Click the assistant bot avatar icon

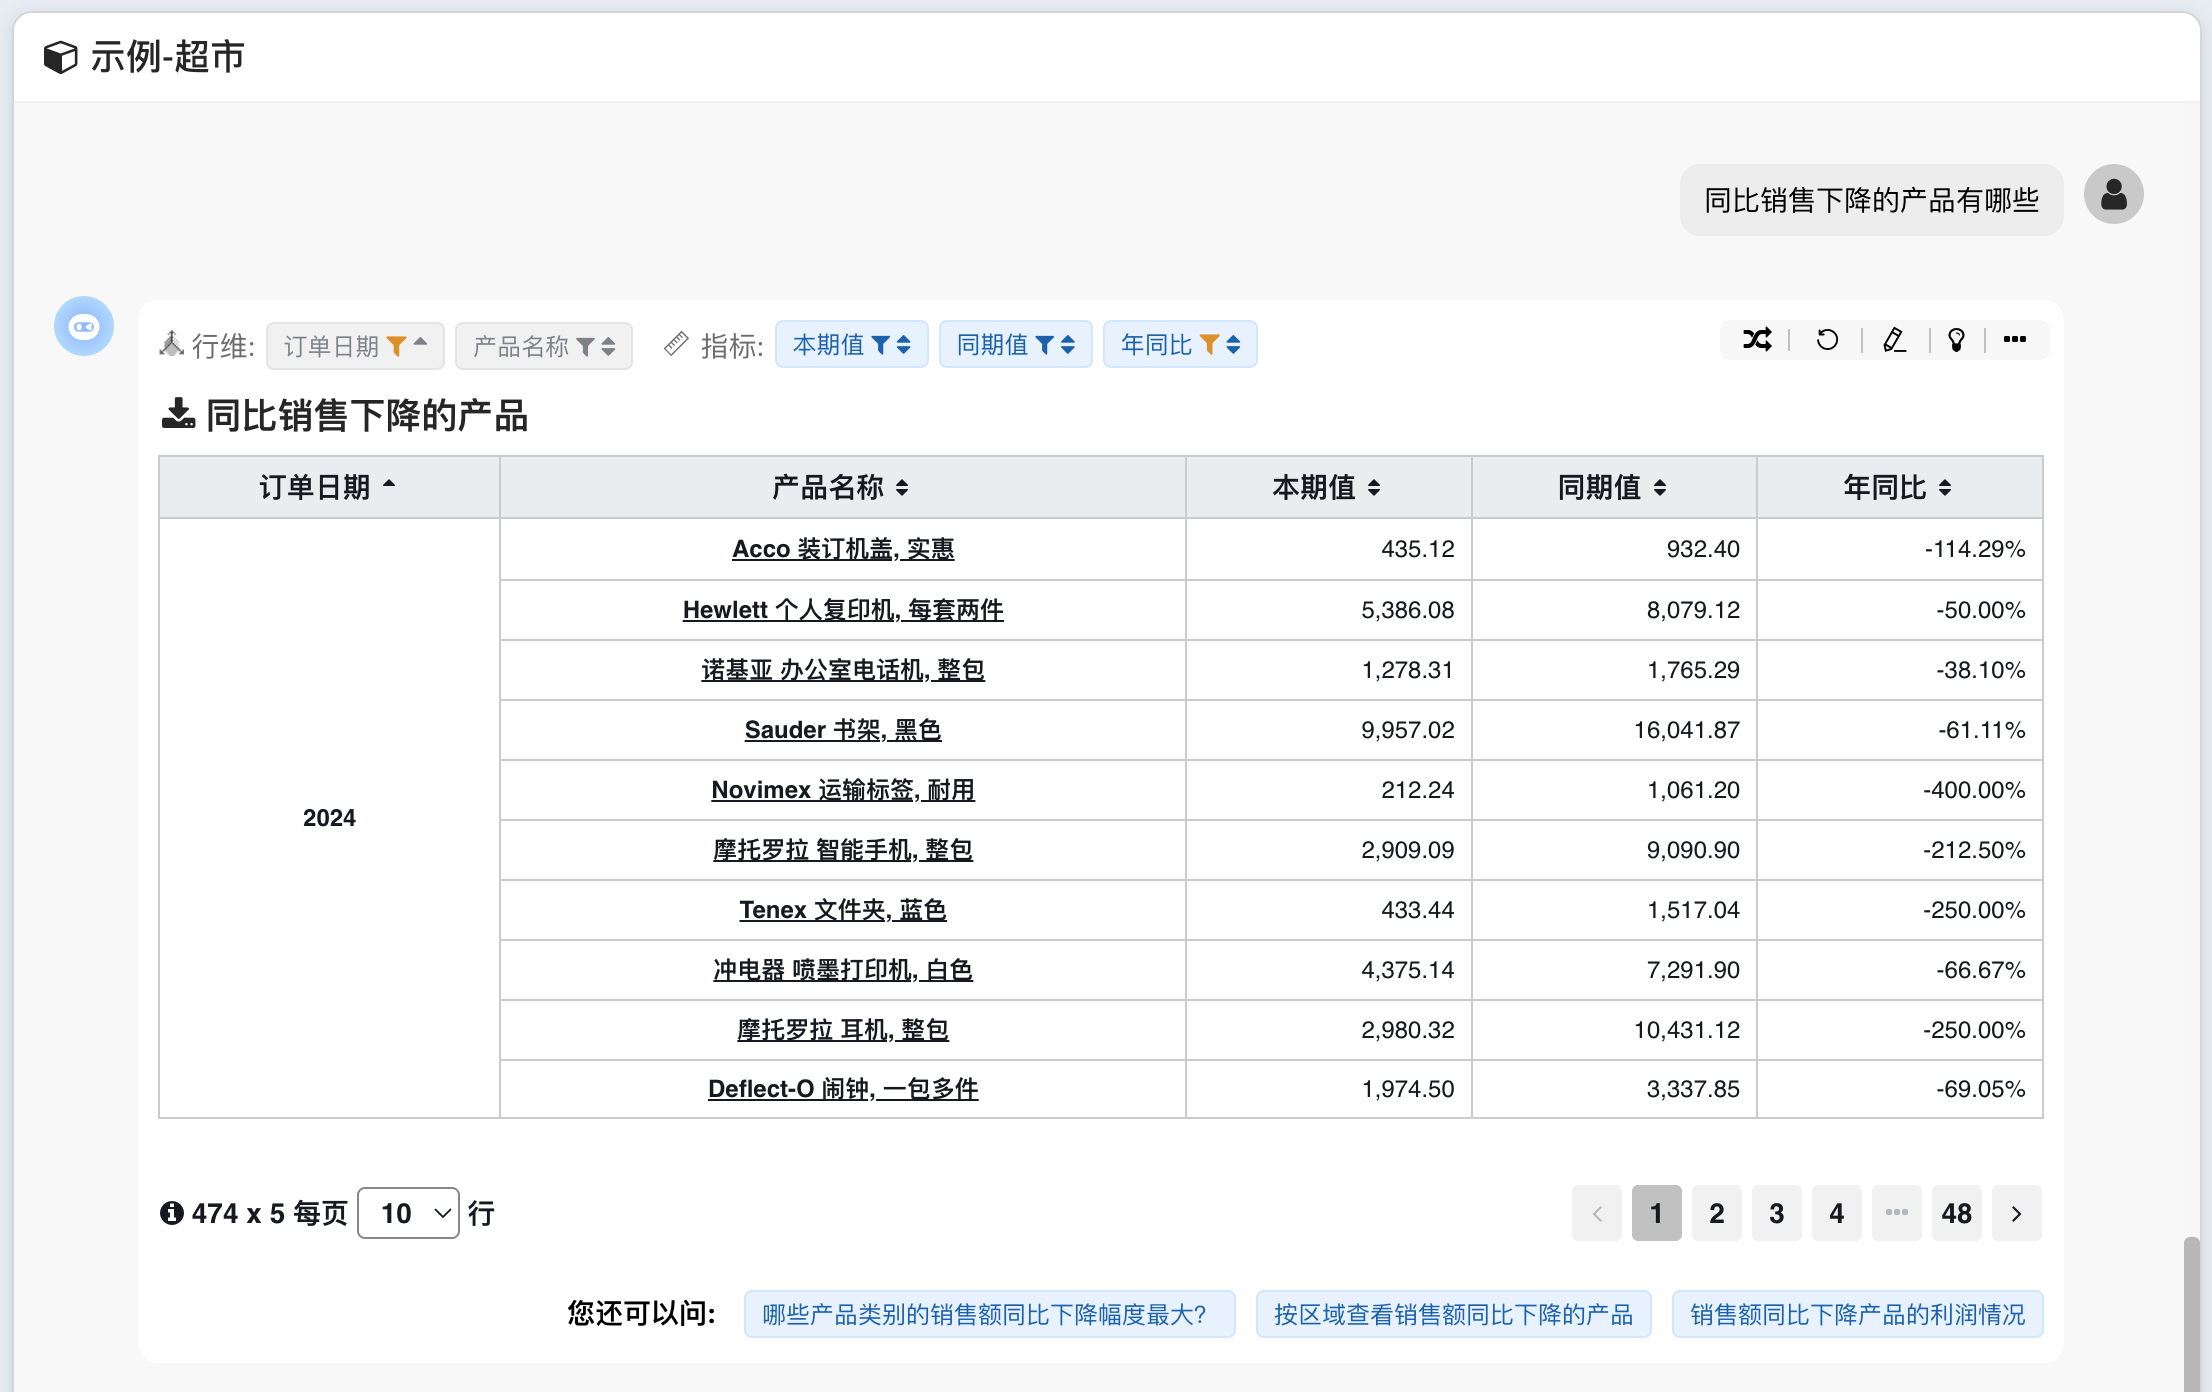pos(84,326)
